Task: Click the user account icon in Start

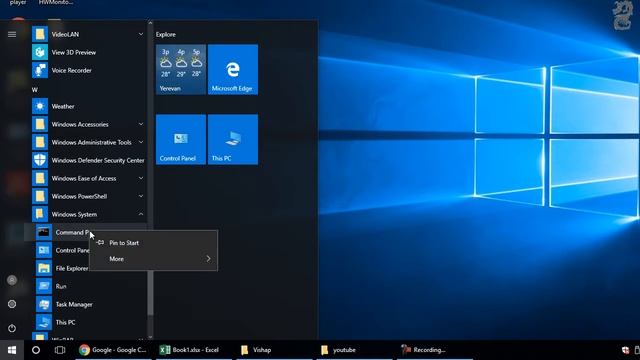Action: (x=12, y=280)
